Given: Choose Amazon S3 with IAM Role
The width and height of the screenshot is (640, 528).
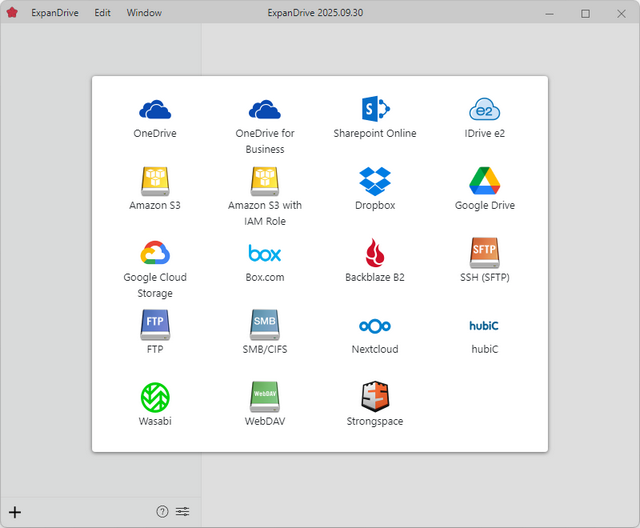Looking at the screenshot, I should tap(265, 181).
